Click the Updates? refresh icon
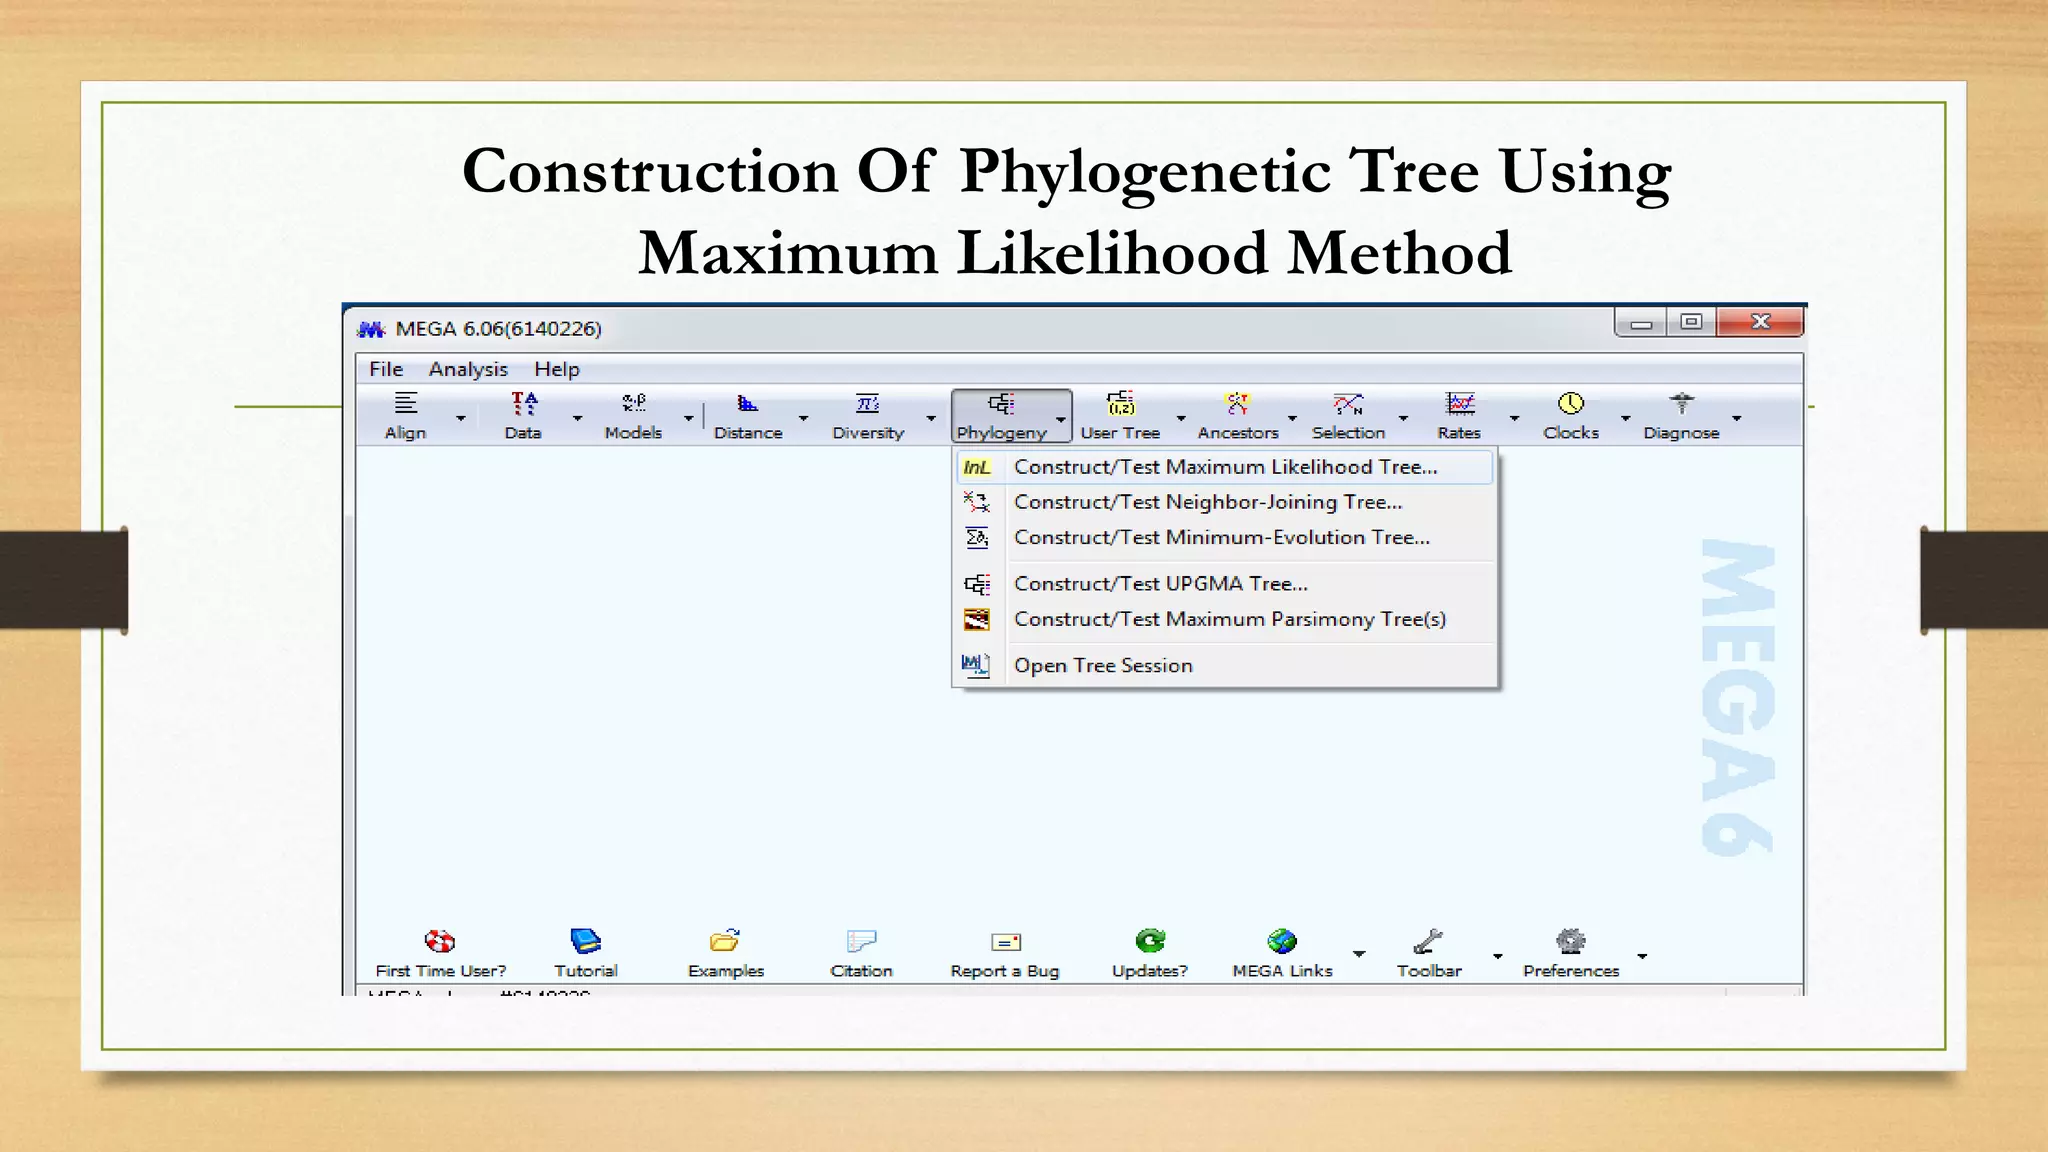Viewport: 2048px width, 1152px height. 1149,941
